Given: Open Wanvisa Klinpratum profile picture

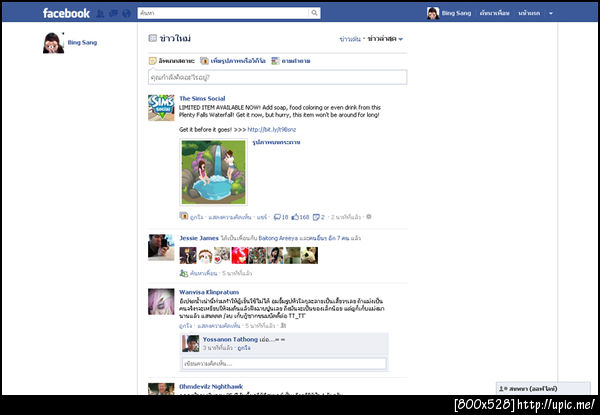Looking at the screenshot, I should coord(161,301).
